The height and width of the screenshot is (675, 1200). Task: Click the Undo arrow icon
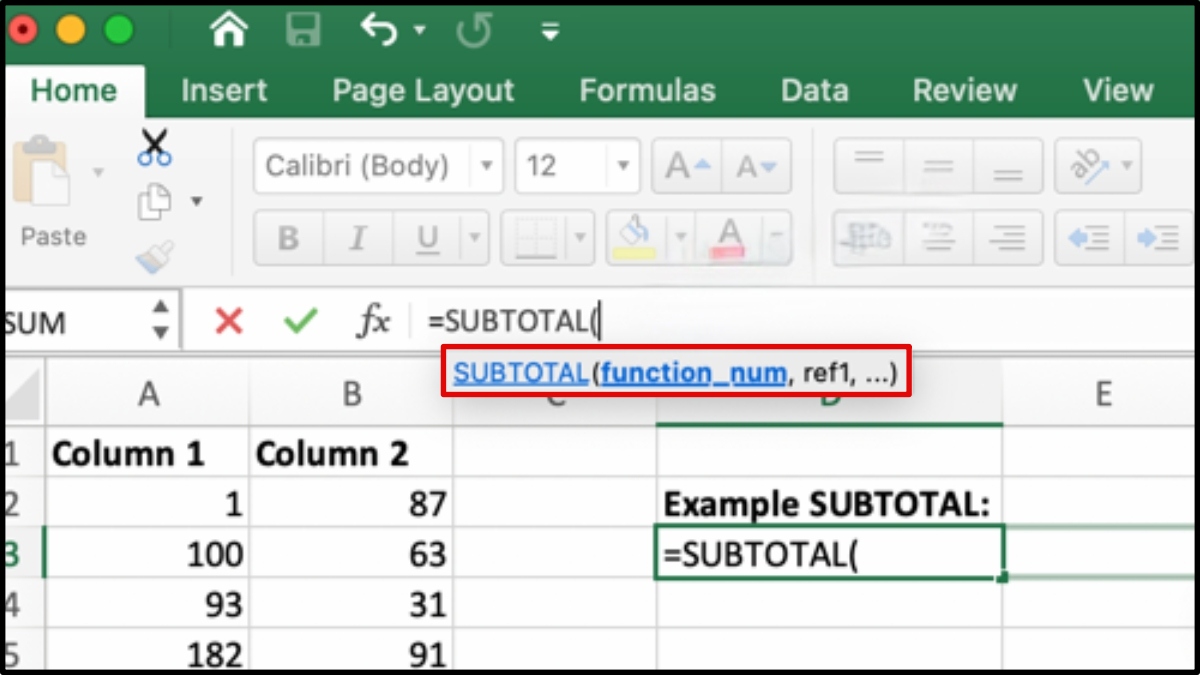(380, 30)
